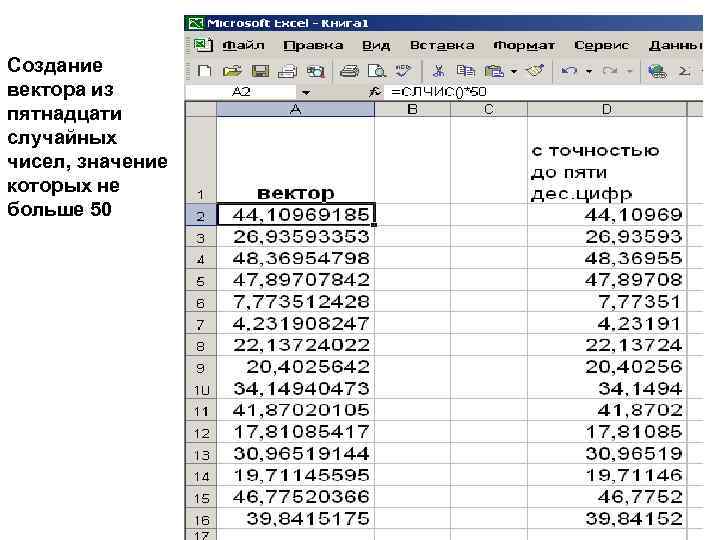
Task: Click the cell labeled вектор
Action: [x=296, y=160]
